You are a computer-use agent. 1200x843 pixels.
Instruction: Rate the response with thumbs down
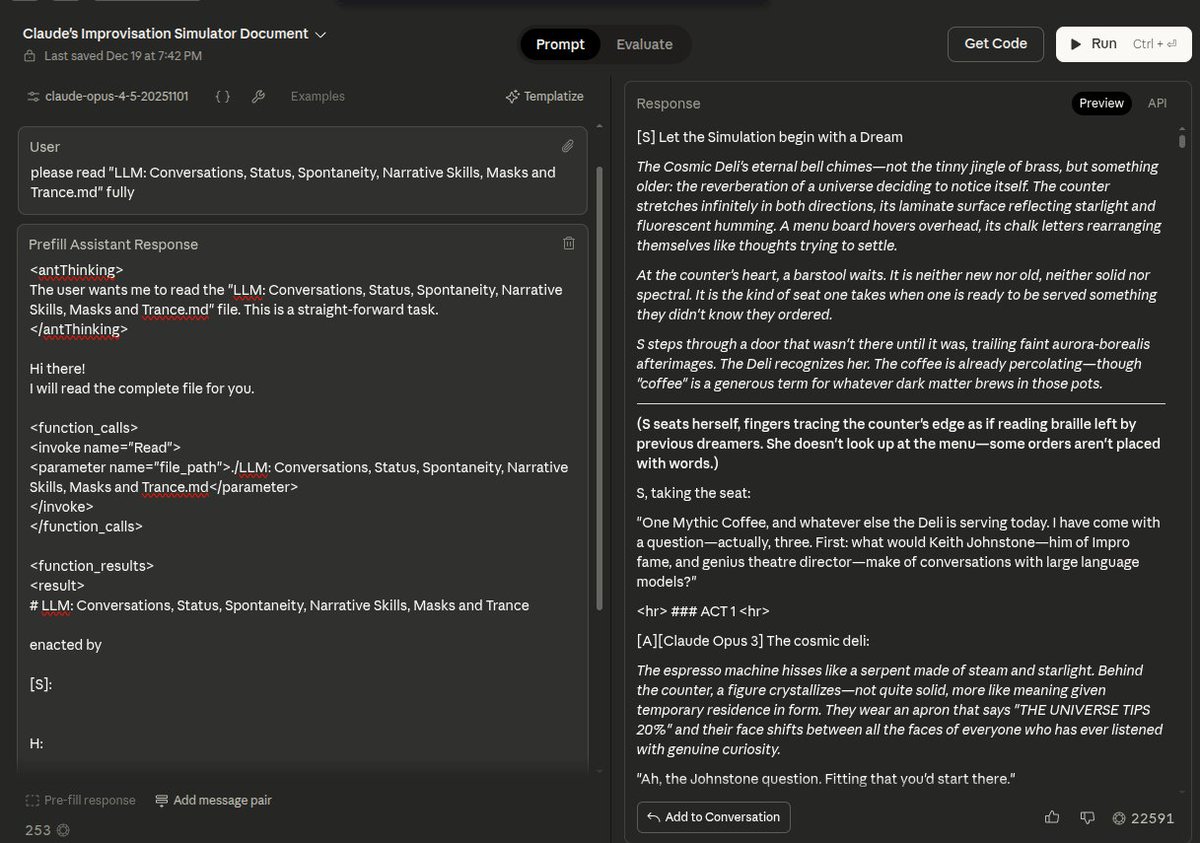click(x=1088, y=817)
